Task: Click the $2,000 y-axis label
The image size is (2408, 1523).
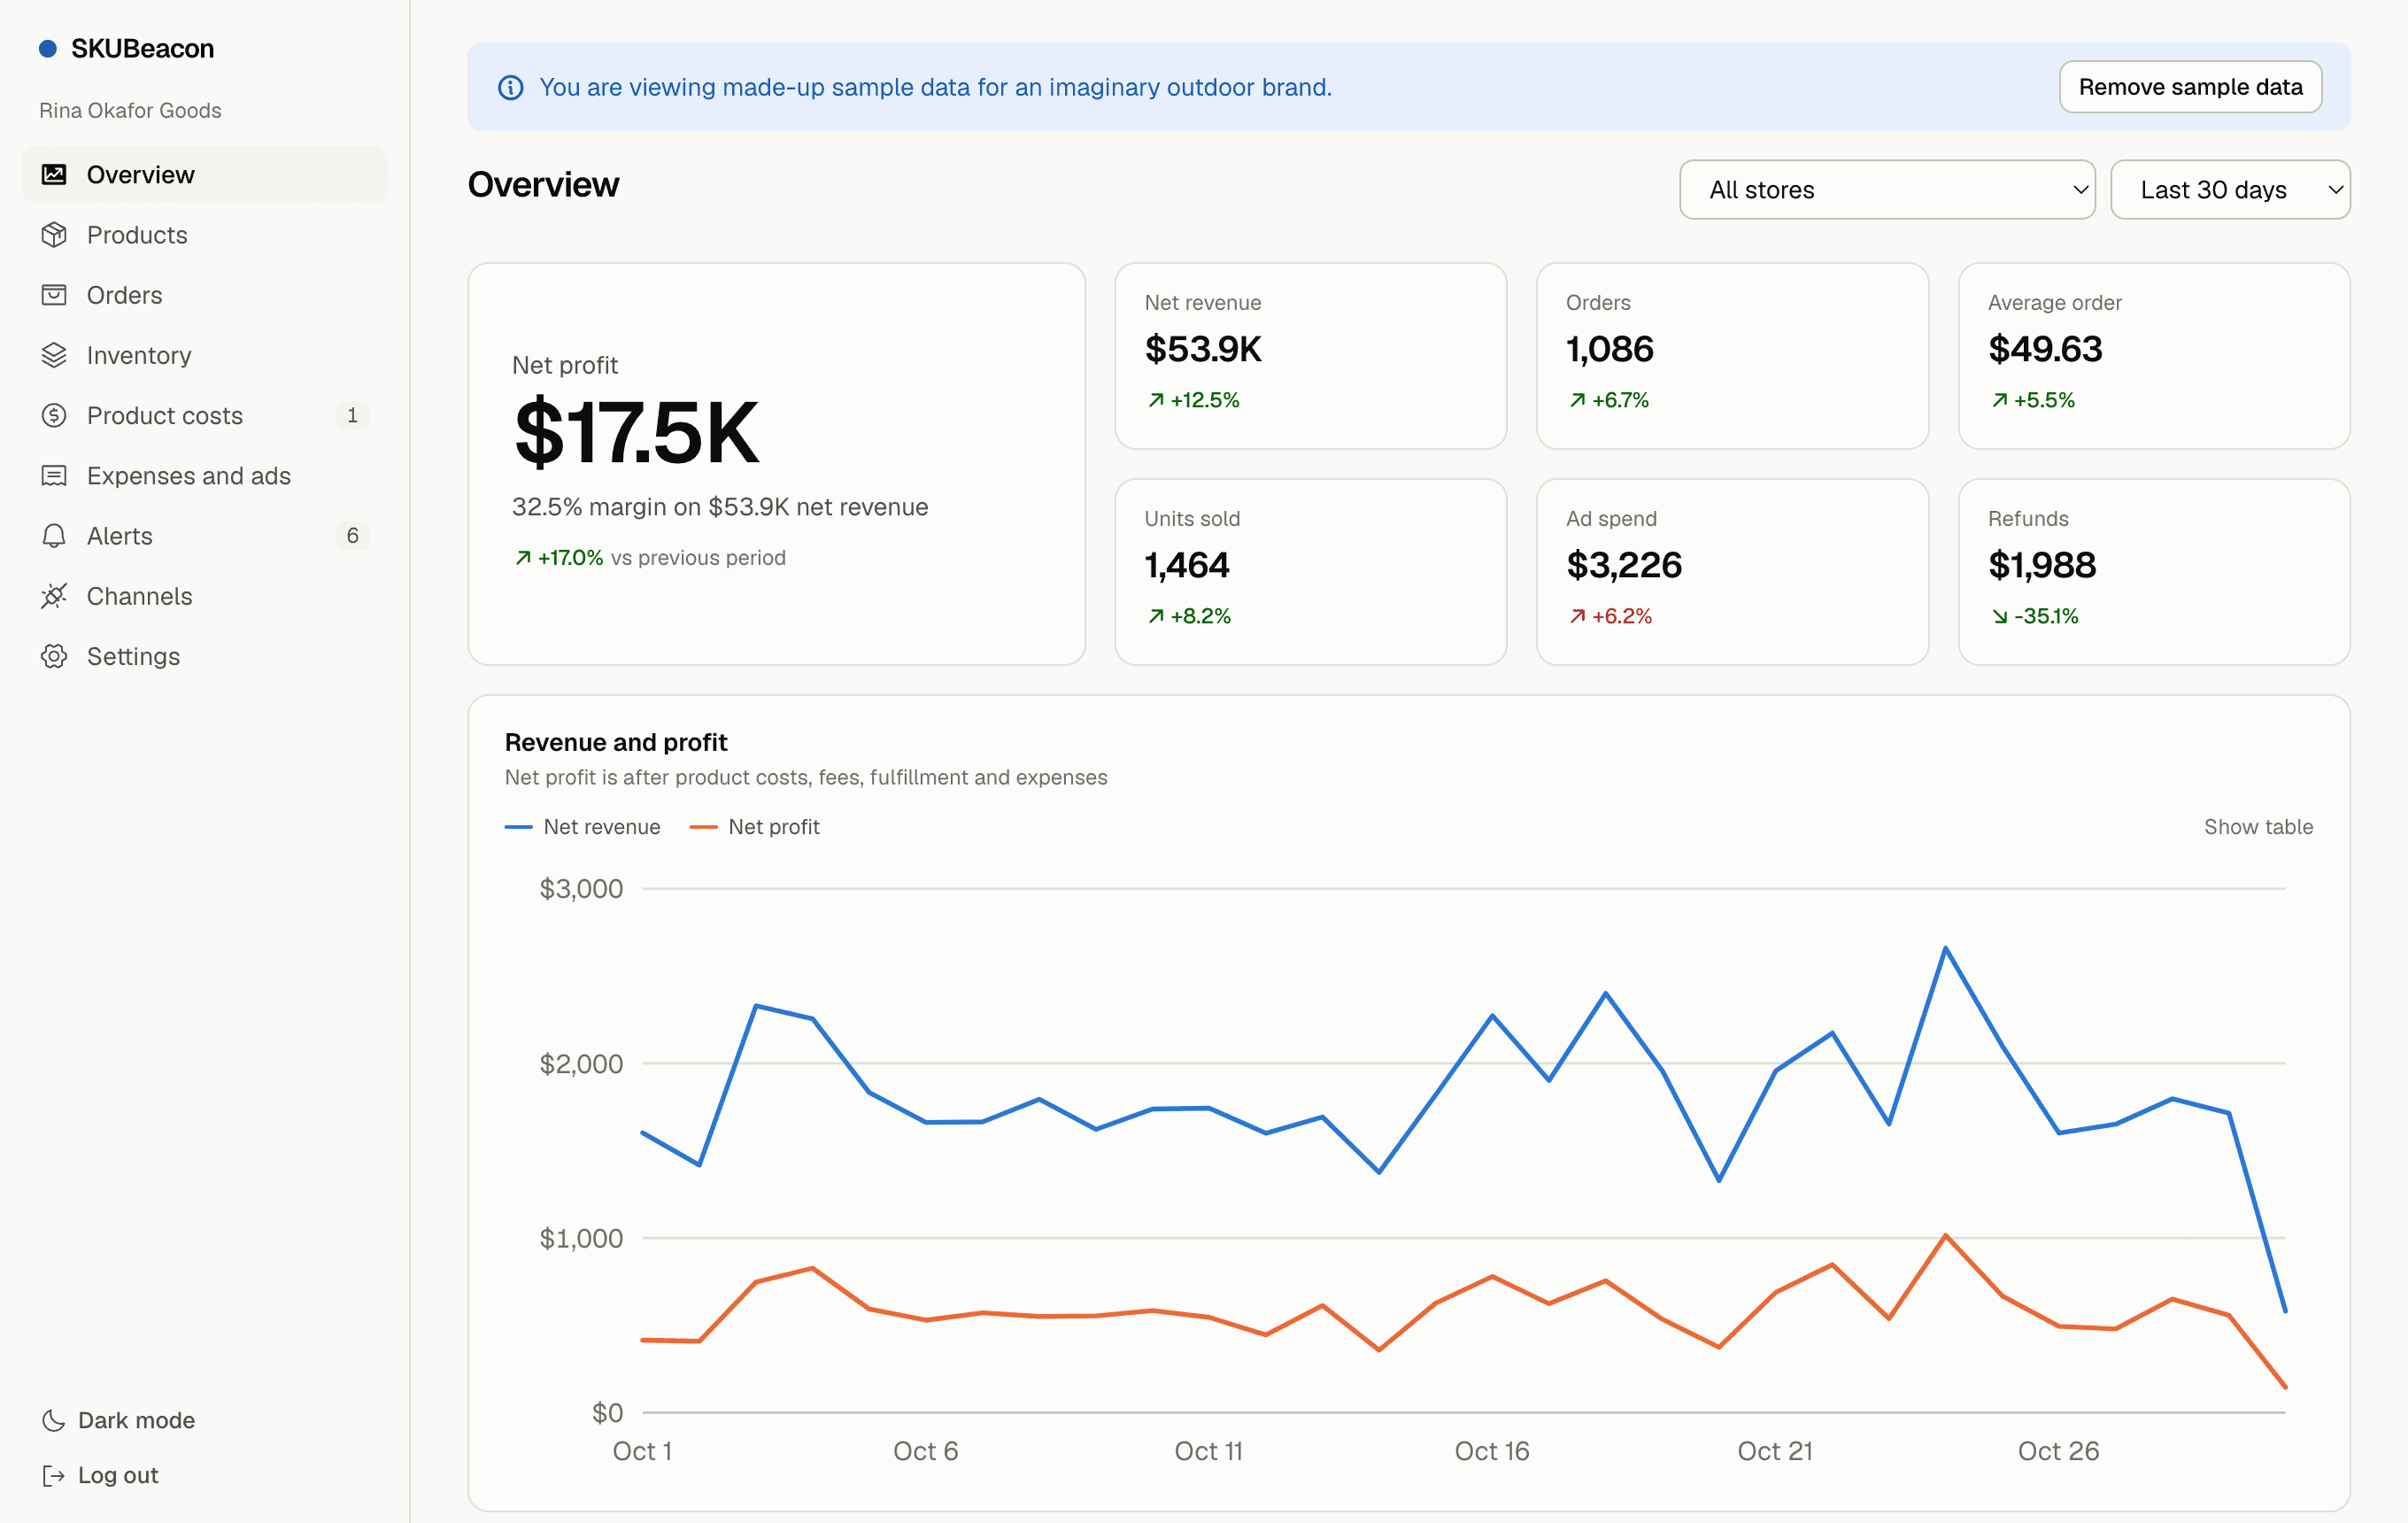Action: pos(581,1064)
